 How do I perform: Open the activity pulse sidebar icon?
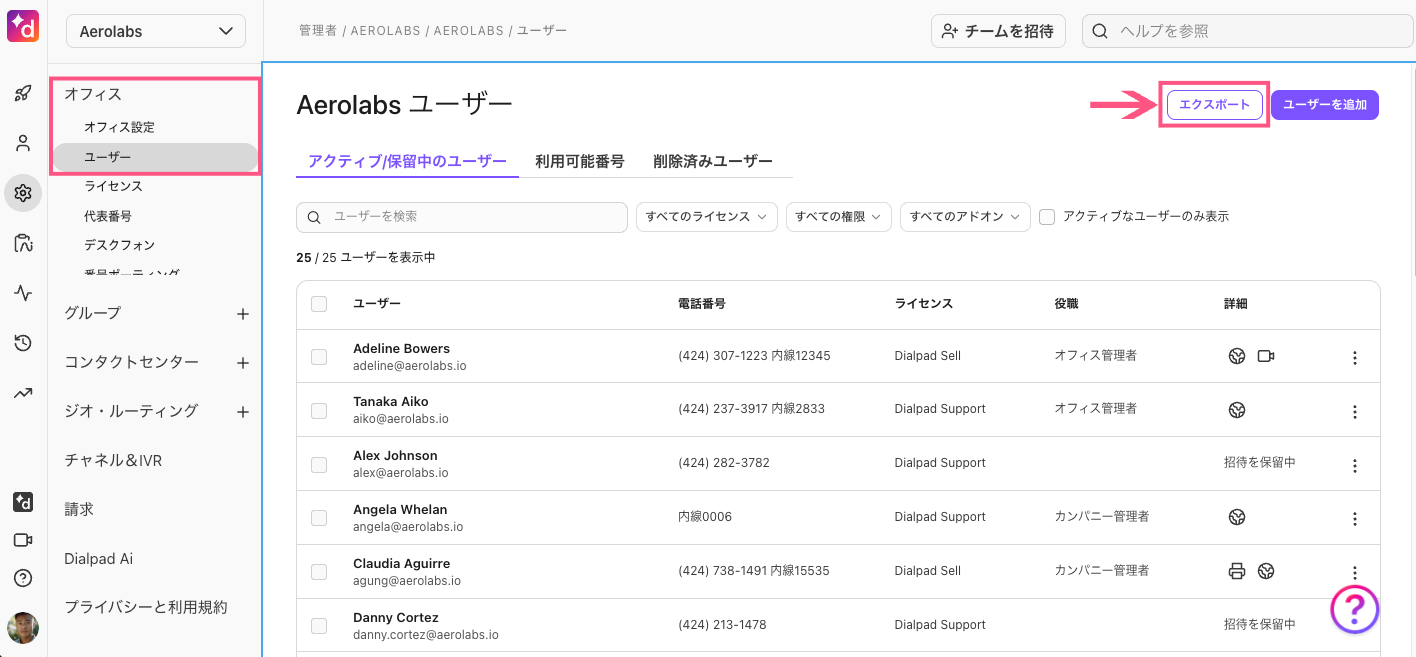[x=23, y=293]
